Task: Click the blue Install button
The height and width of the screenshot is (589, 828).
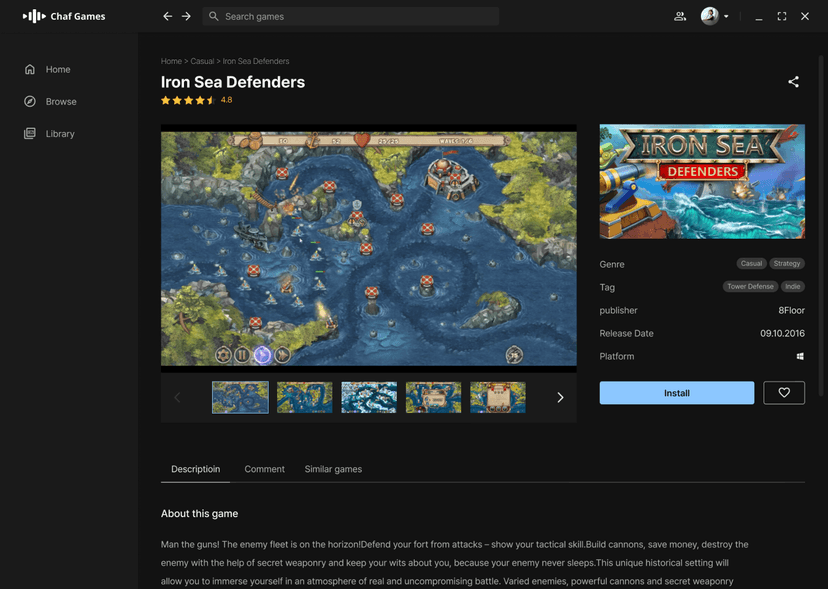Action: coord(676,392)
